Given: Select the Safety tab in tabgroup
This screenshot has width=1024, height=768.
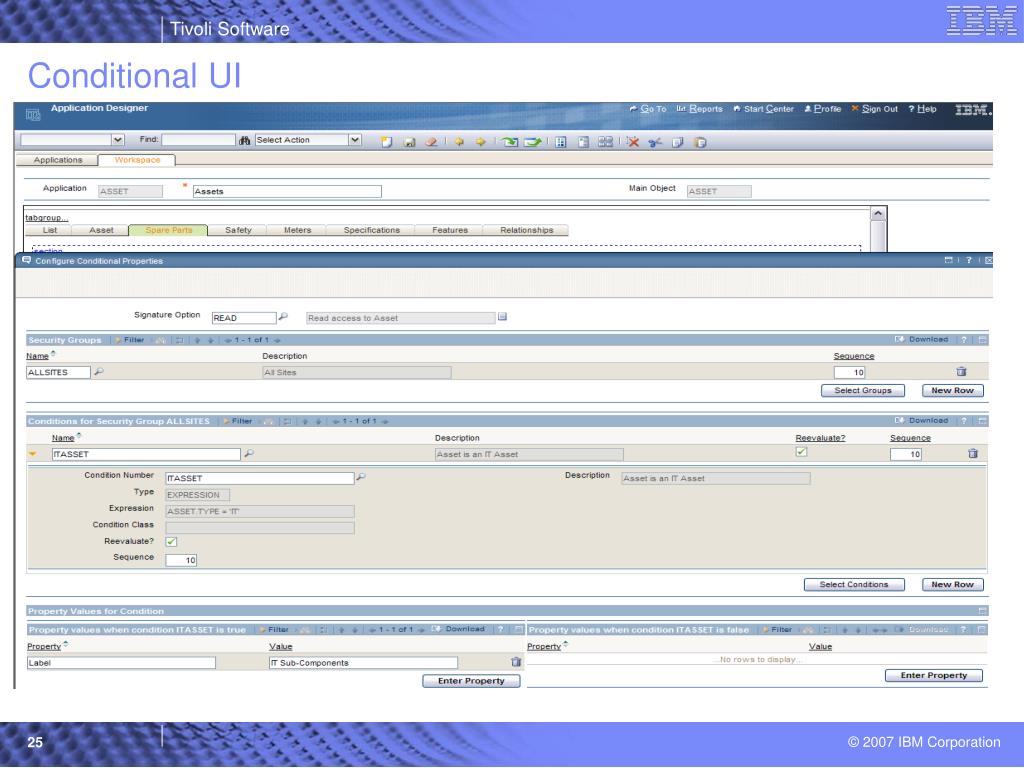Looking at the screenshot, I should 238,230.
